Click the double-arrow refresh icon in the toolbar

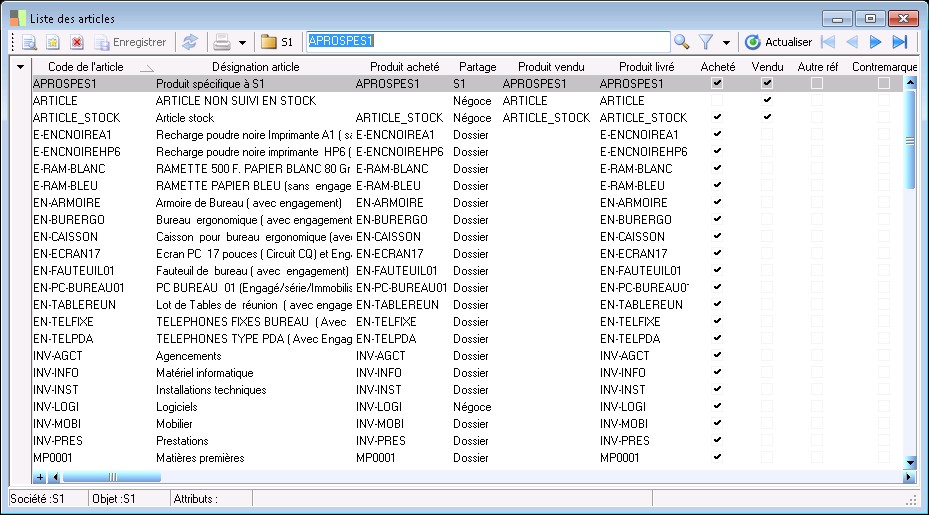pyautogui.click(x=189, y=42)
